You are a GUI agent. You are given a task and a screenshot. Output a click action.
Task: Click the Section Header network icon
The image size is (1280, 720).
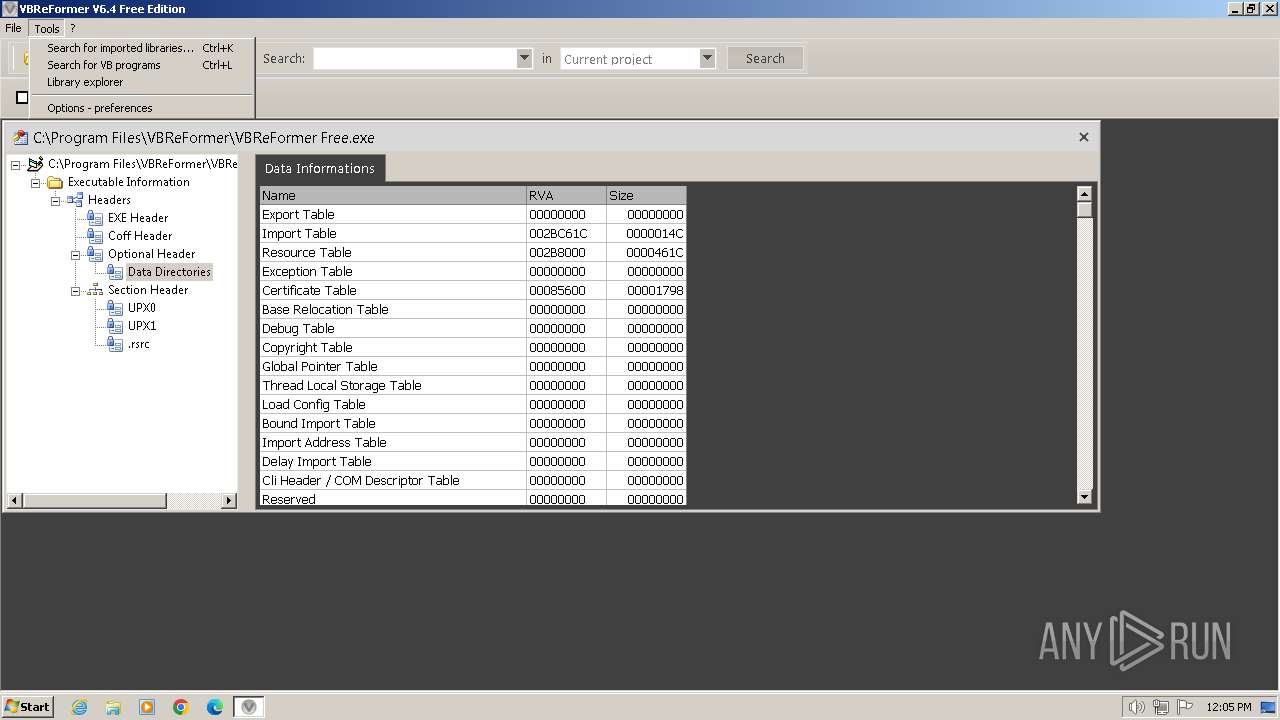tap(95, 290)
